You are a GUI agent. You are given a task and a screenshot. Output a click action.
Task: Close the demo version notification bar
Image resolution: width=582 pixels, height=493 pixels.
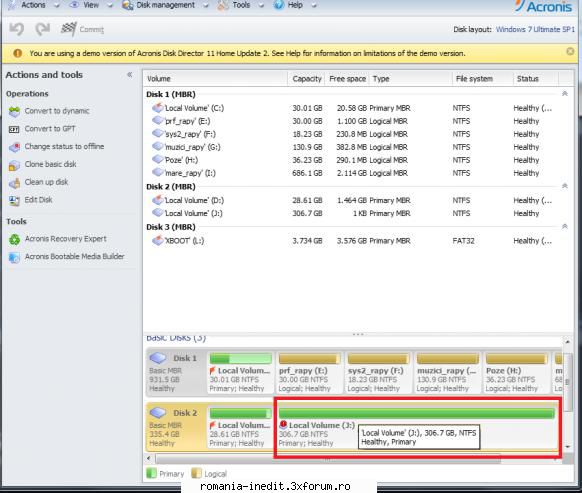click(570, 52)
